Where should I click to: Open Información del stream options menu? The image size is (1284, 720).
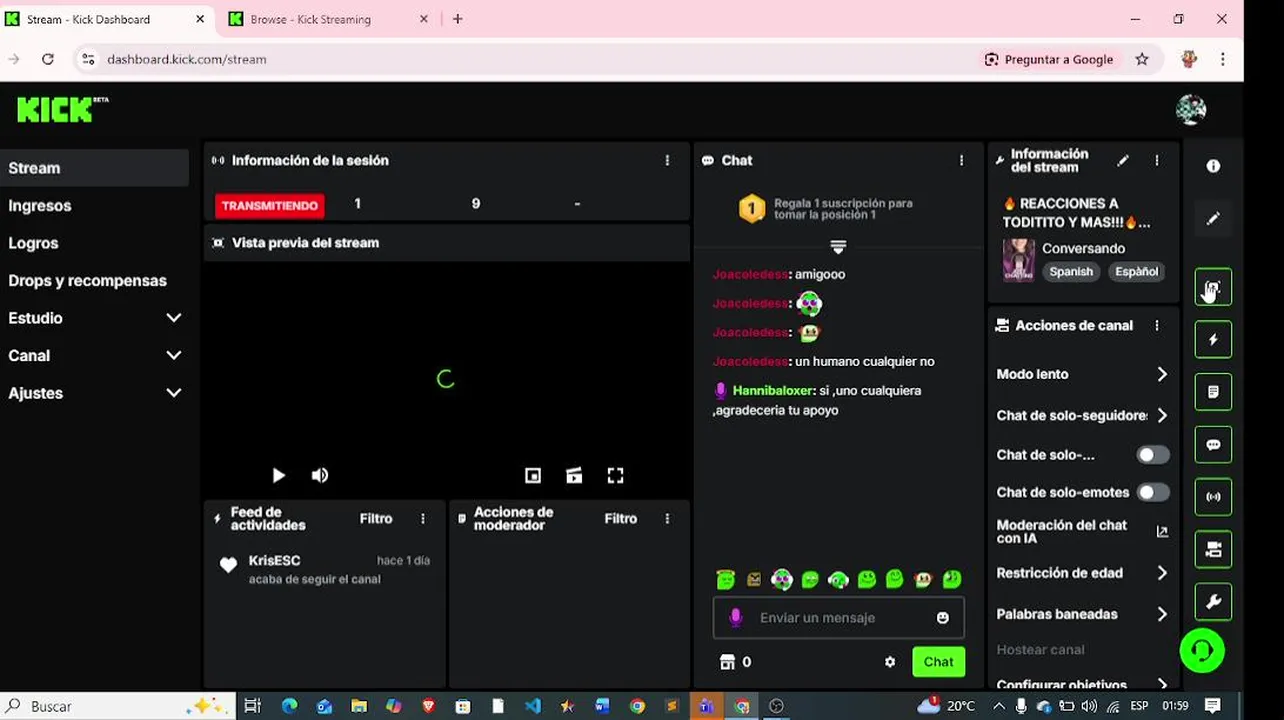pos(1157,160)
